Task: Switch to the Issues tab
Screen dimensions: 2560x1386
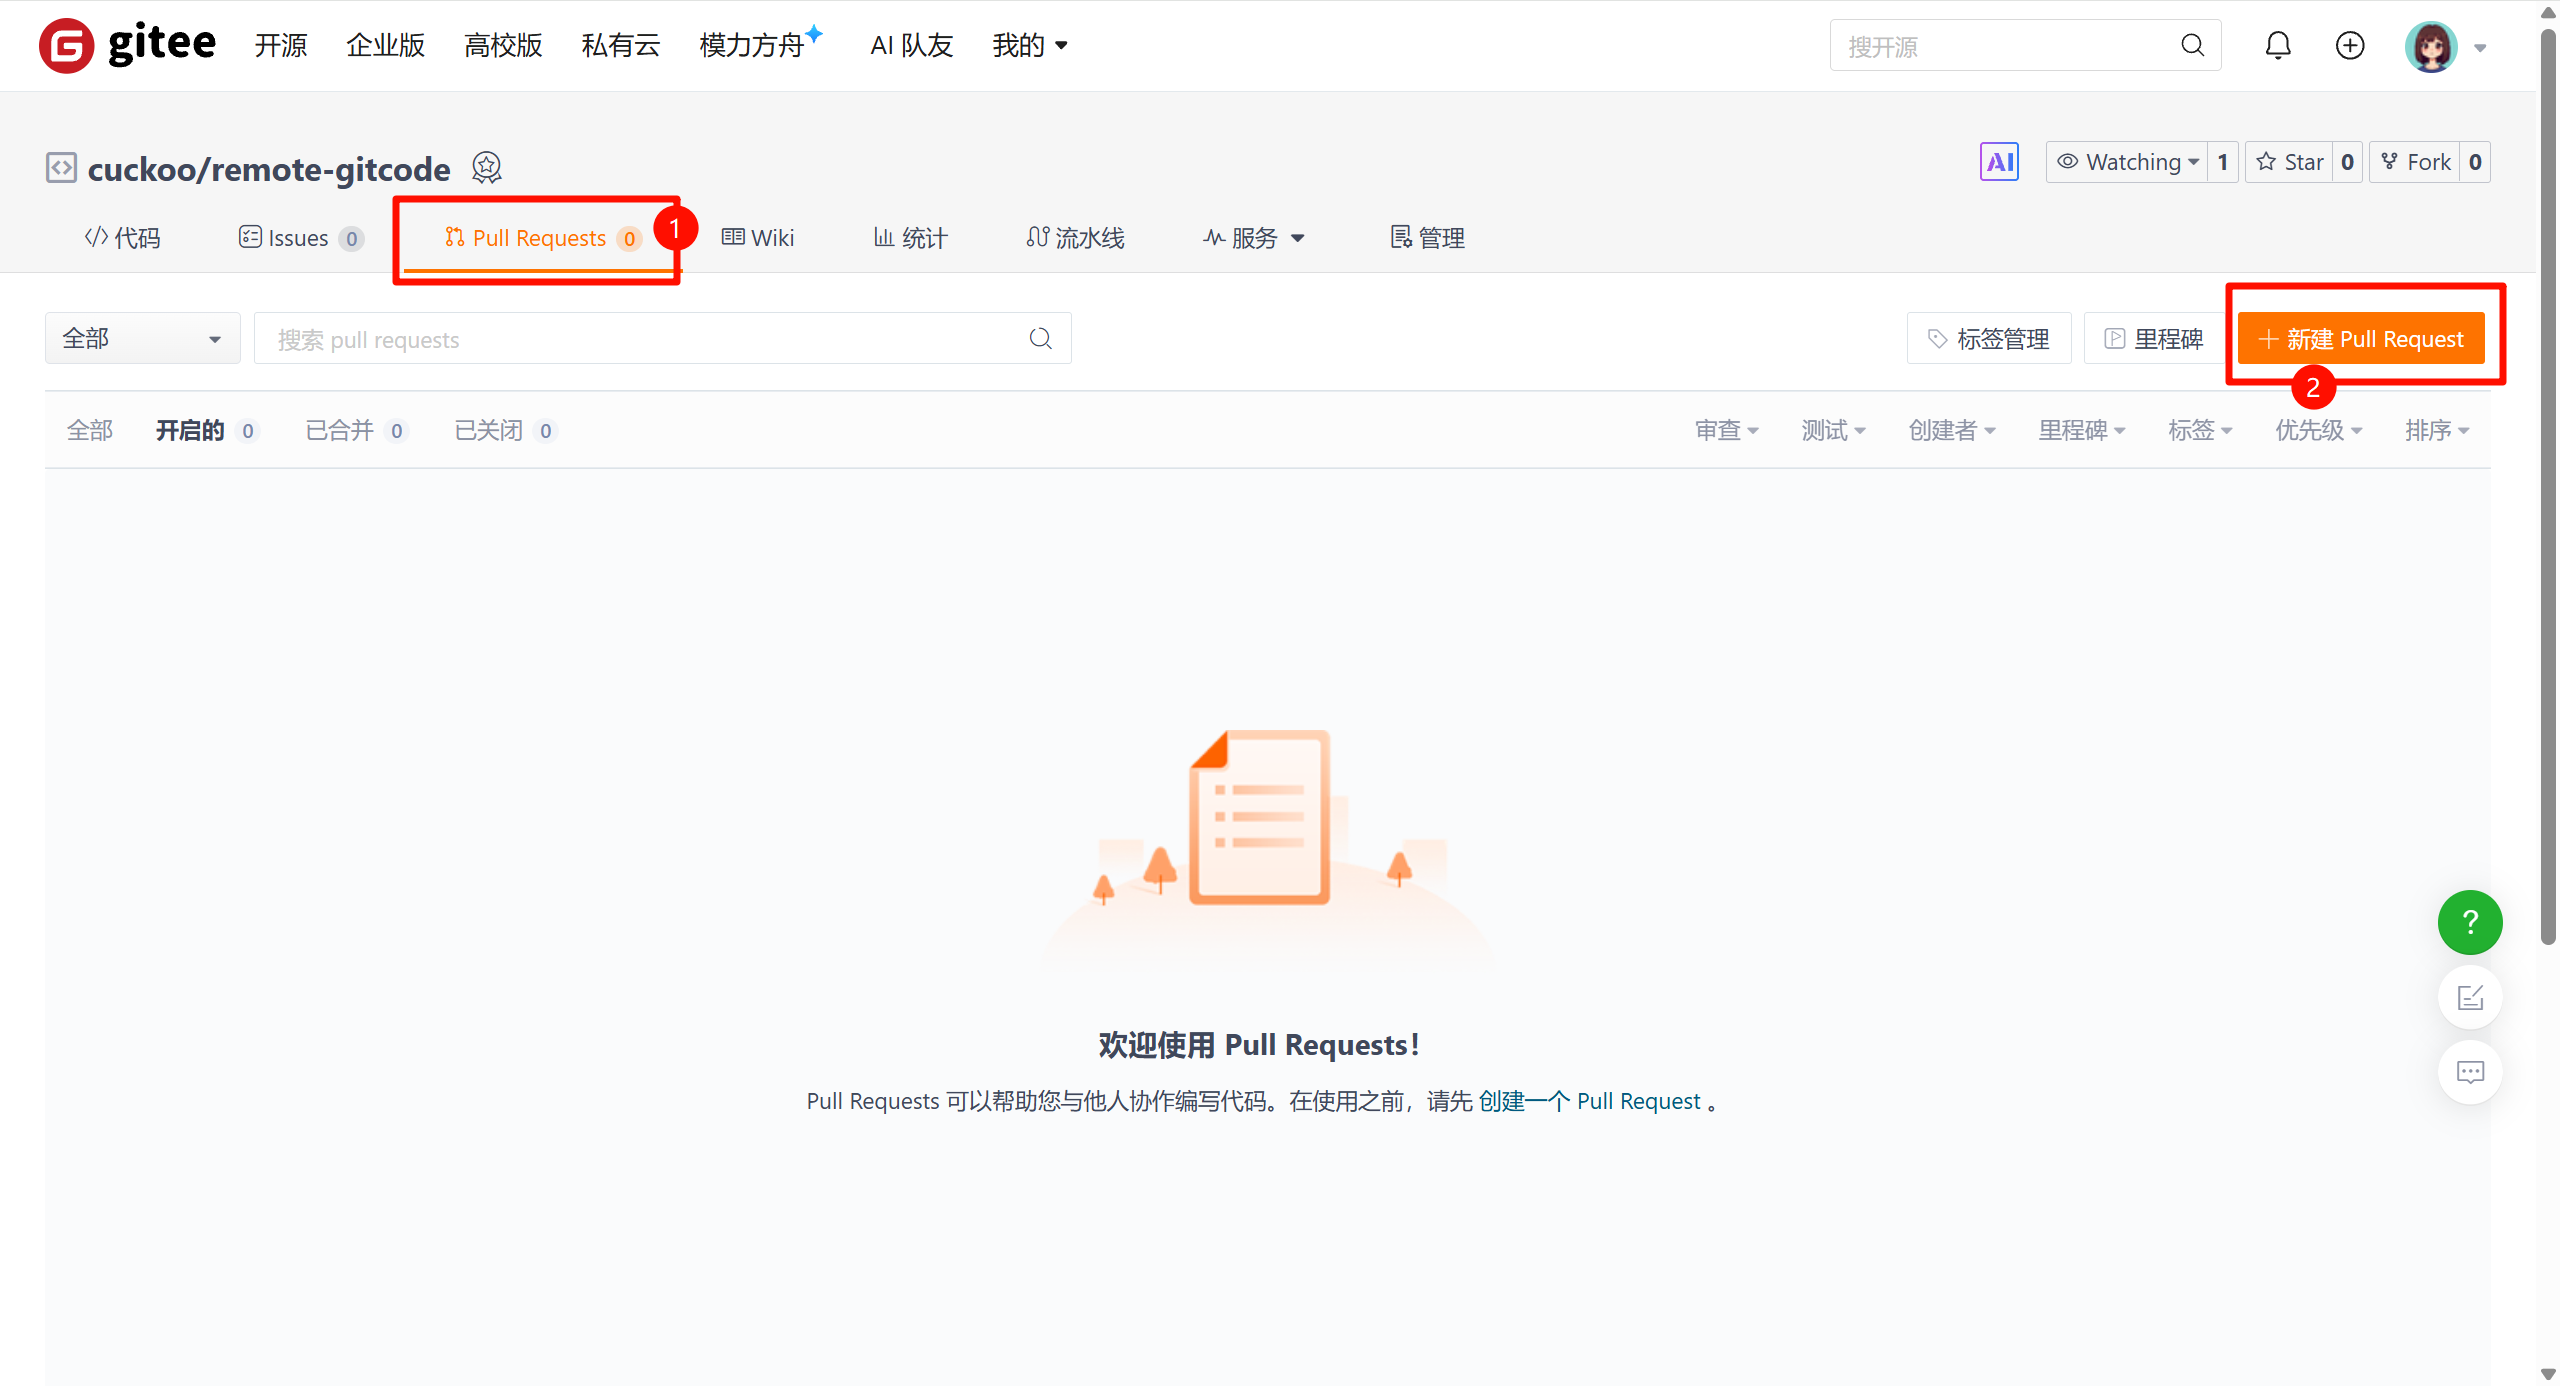Action: point(299,238)
